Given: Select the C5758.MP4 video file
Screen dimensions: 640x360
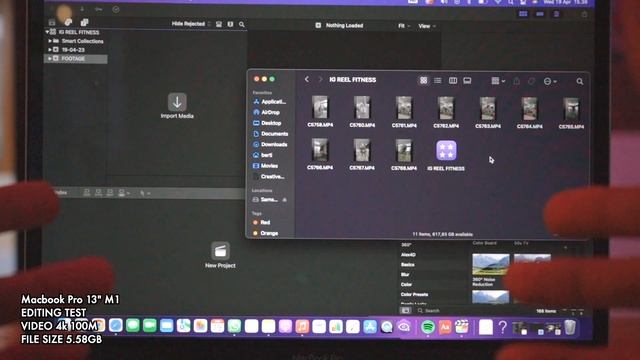Looking at the screenshot, I should 320,111.
